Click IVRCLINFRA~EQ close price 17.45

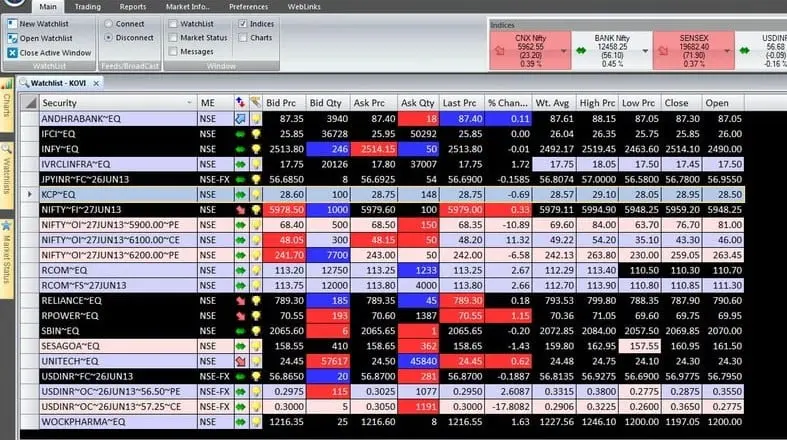point(682,164)
